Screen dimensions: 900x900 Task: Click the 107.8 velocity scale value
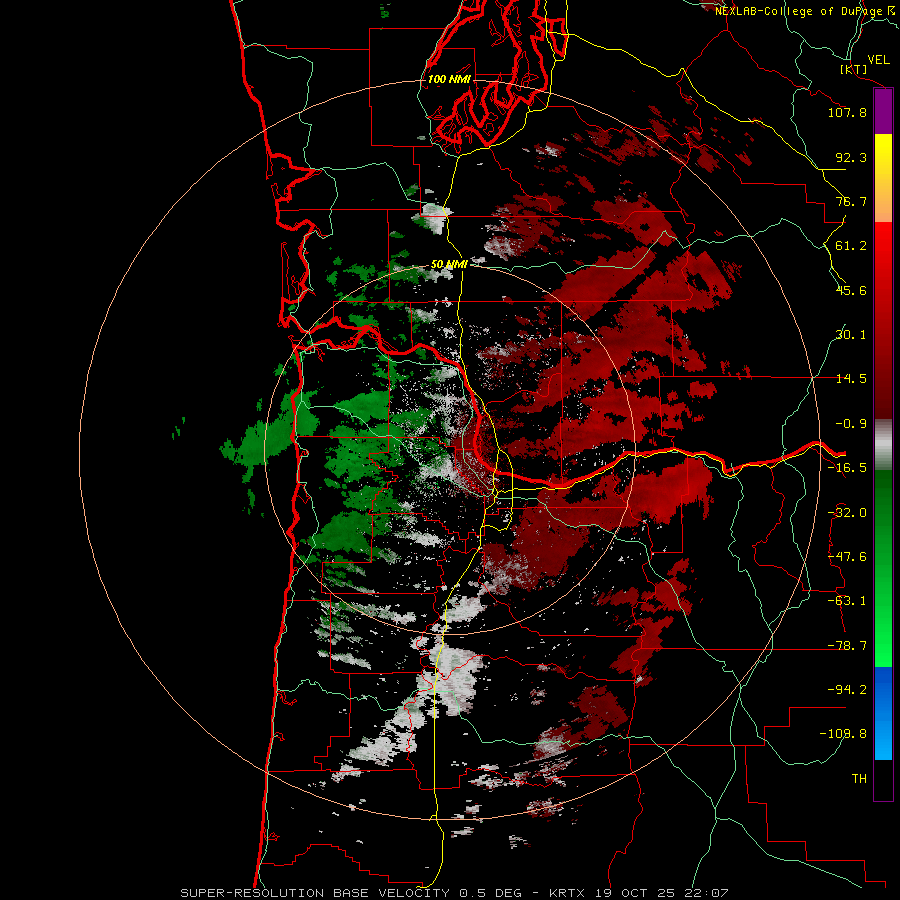[847, 112]
